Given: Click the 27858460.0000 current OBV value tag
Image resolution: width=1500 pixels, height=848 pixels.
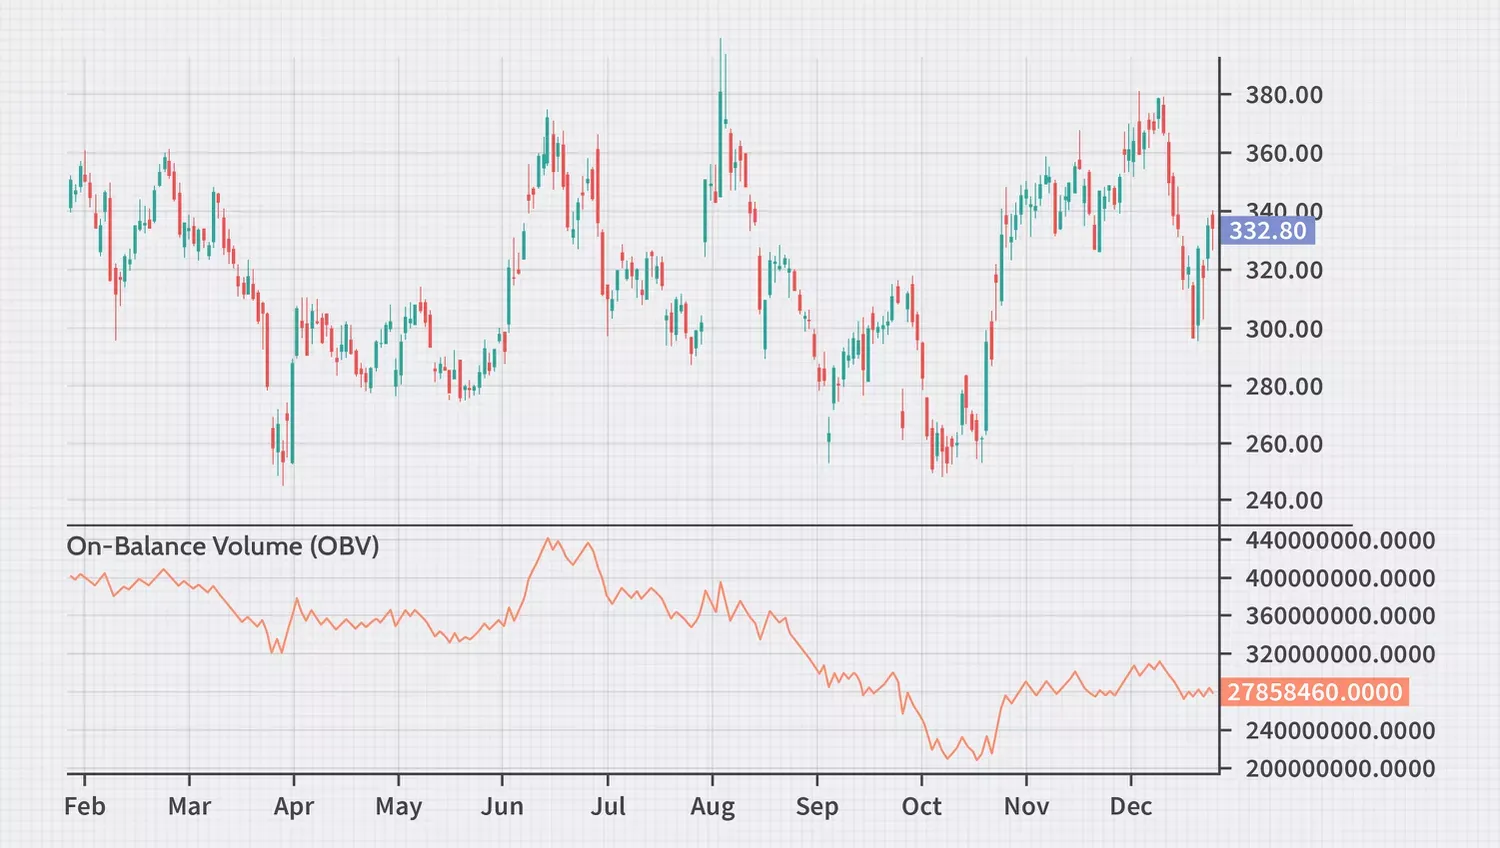Looking at the screenshot, I should coord(1315,692).
